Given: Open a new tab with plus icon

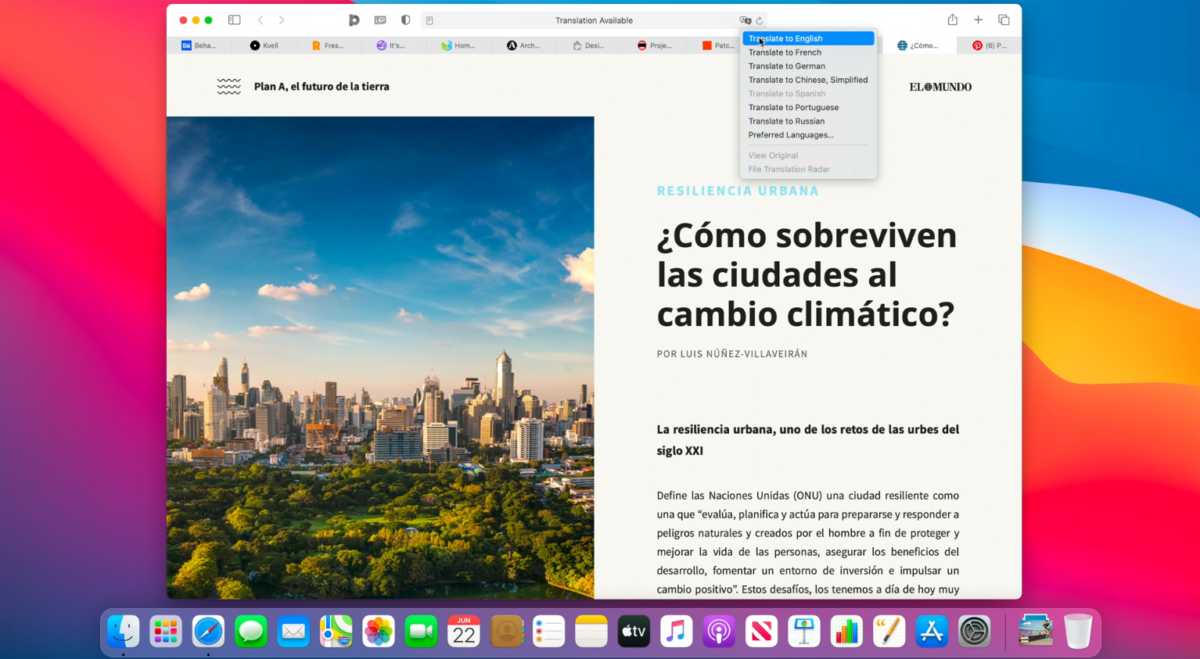Looking at the screenshot, I should 978,20.
